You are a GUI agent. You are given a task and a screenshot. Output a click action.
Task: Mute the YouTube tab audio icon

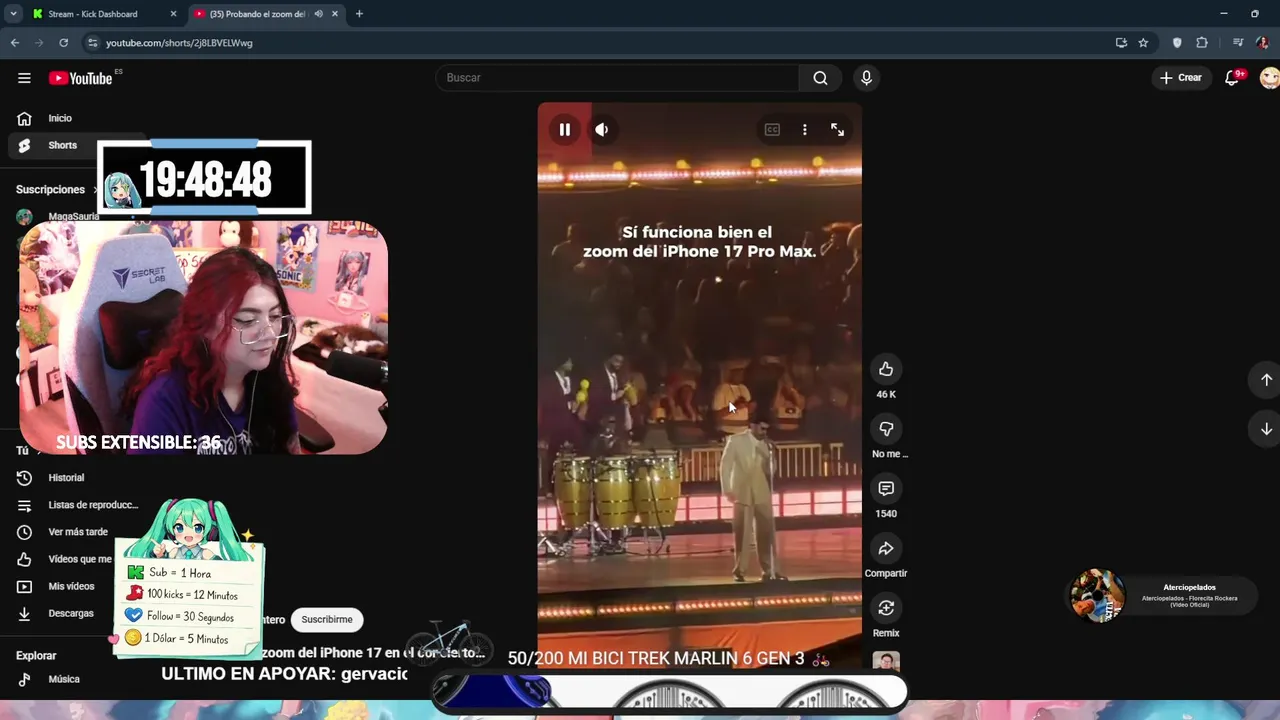point(318,14)
